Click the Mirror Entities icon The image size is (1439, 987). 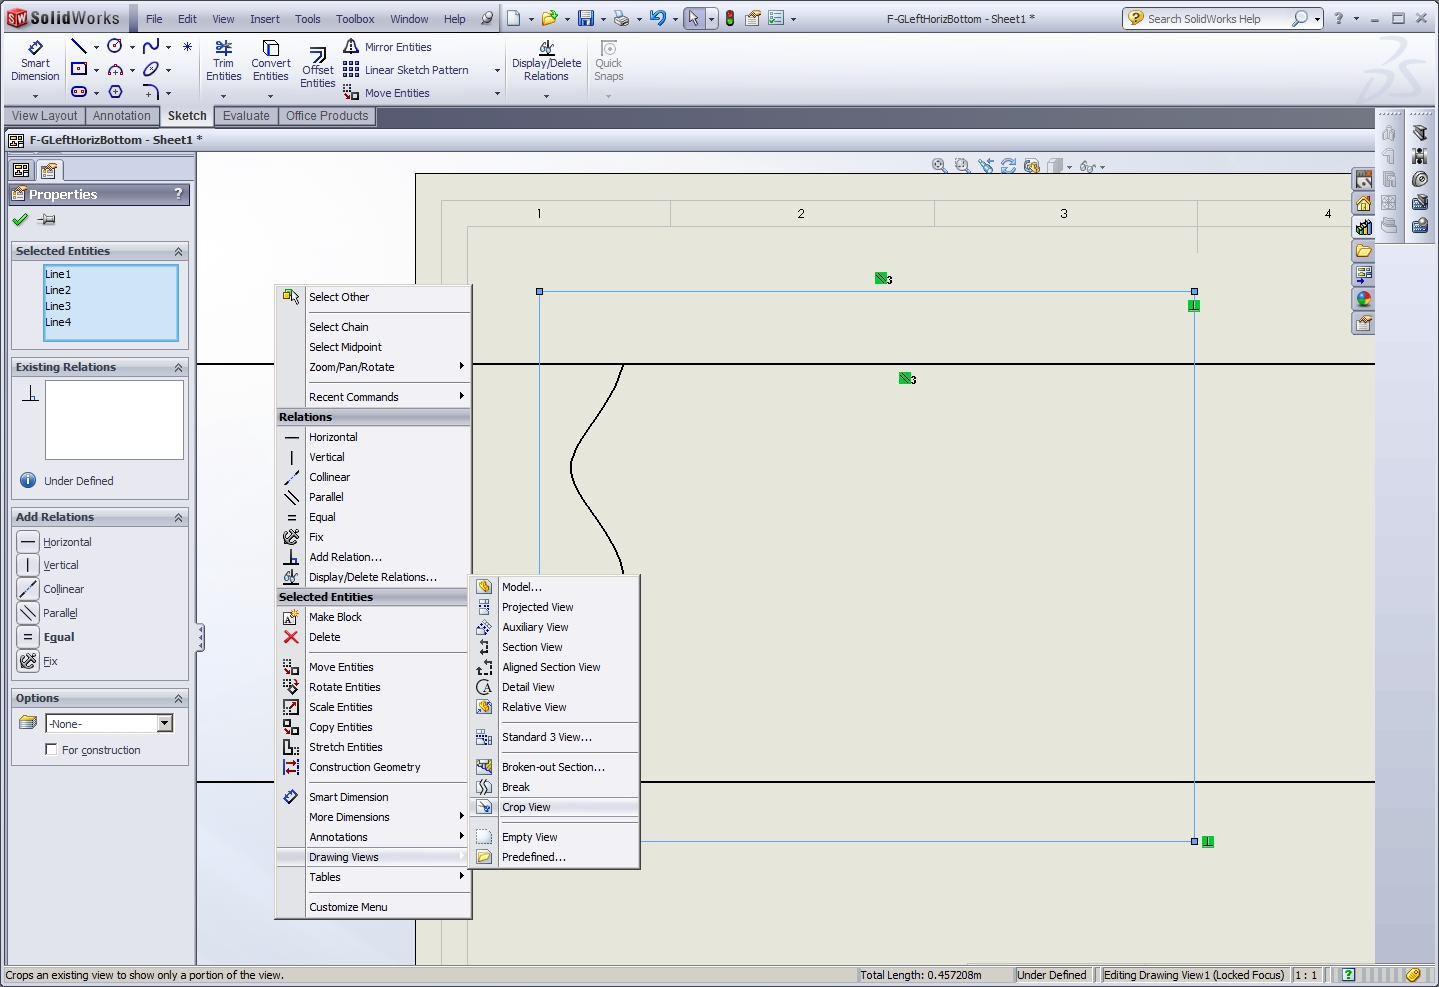pos(351,47)
